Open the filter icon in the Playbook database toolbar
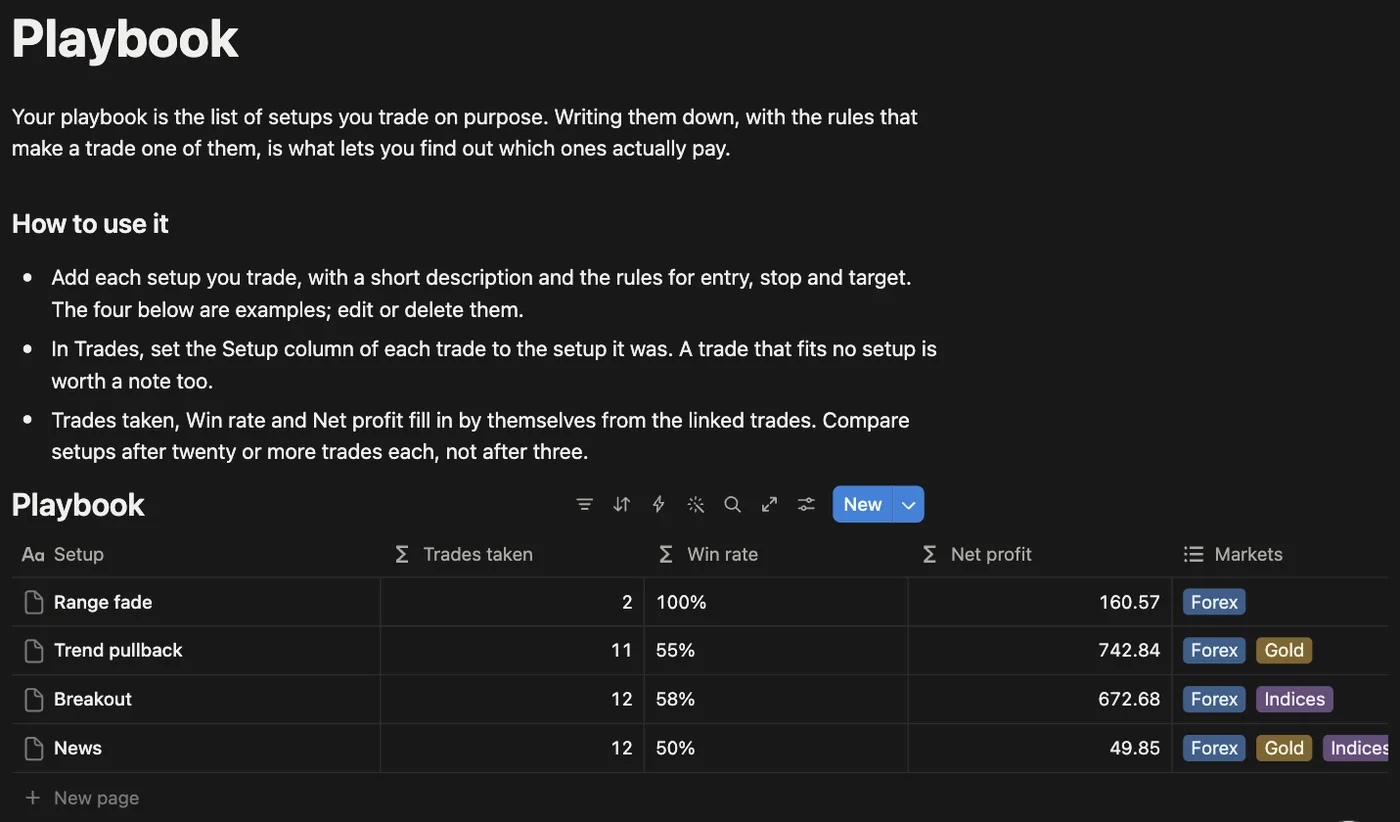Image resolution: width=1400 pixels, height=822 pixels. 585,504
